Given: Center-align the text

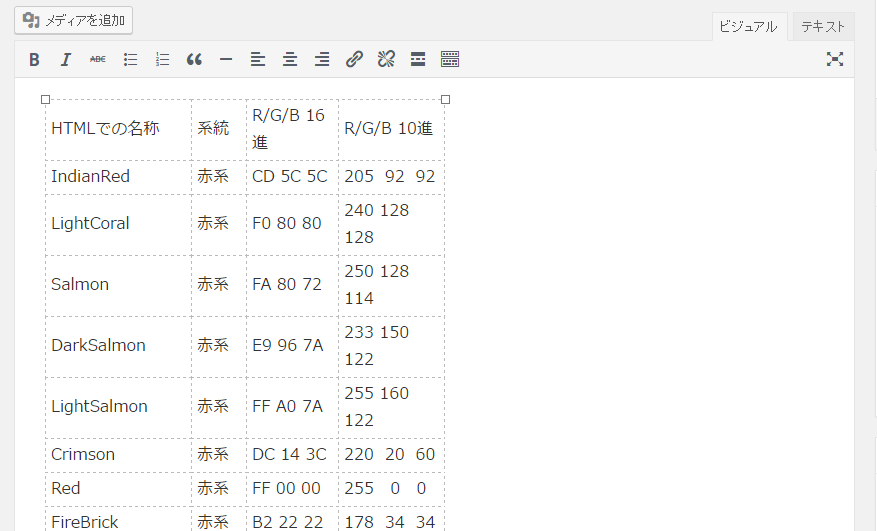Looking at the screenshot, I should (x=290, y=60).
